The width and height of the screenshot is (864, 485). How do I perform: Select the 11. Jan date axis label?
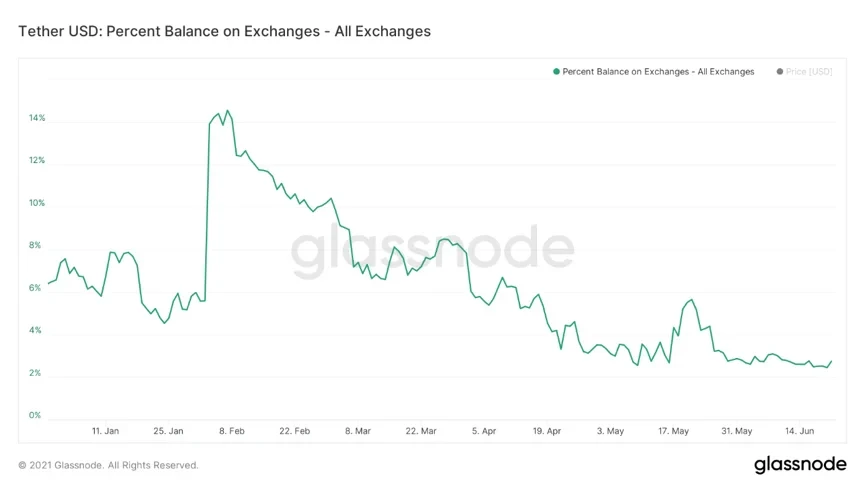(105, 431)
